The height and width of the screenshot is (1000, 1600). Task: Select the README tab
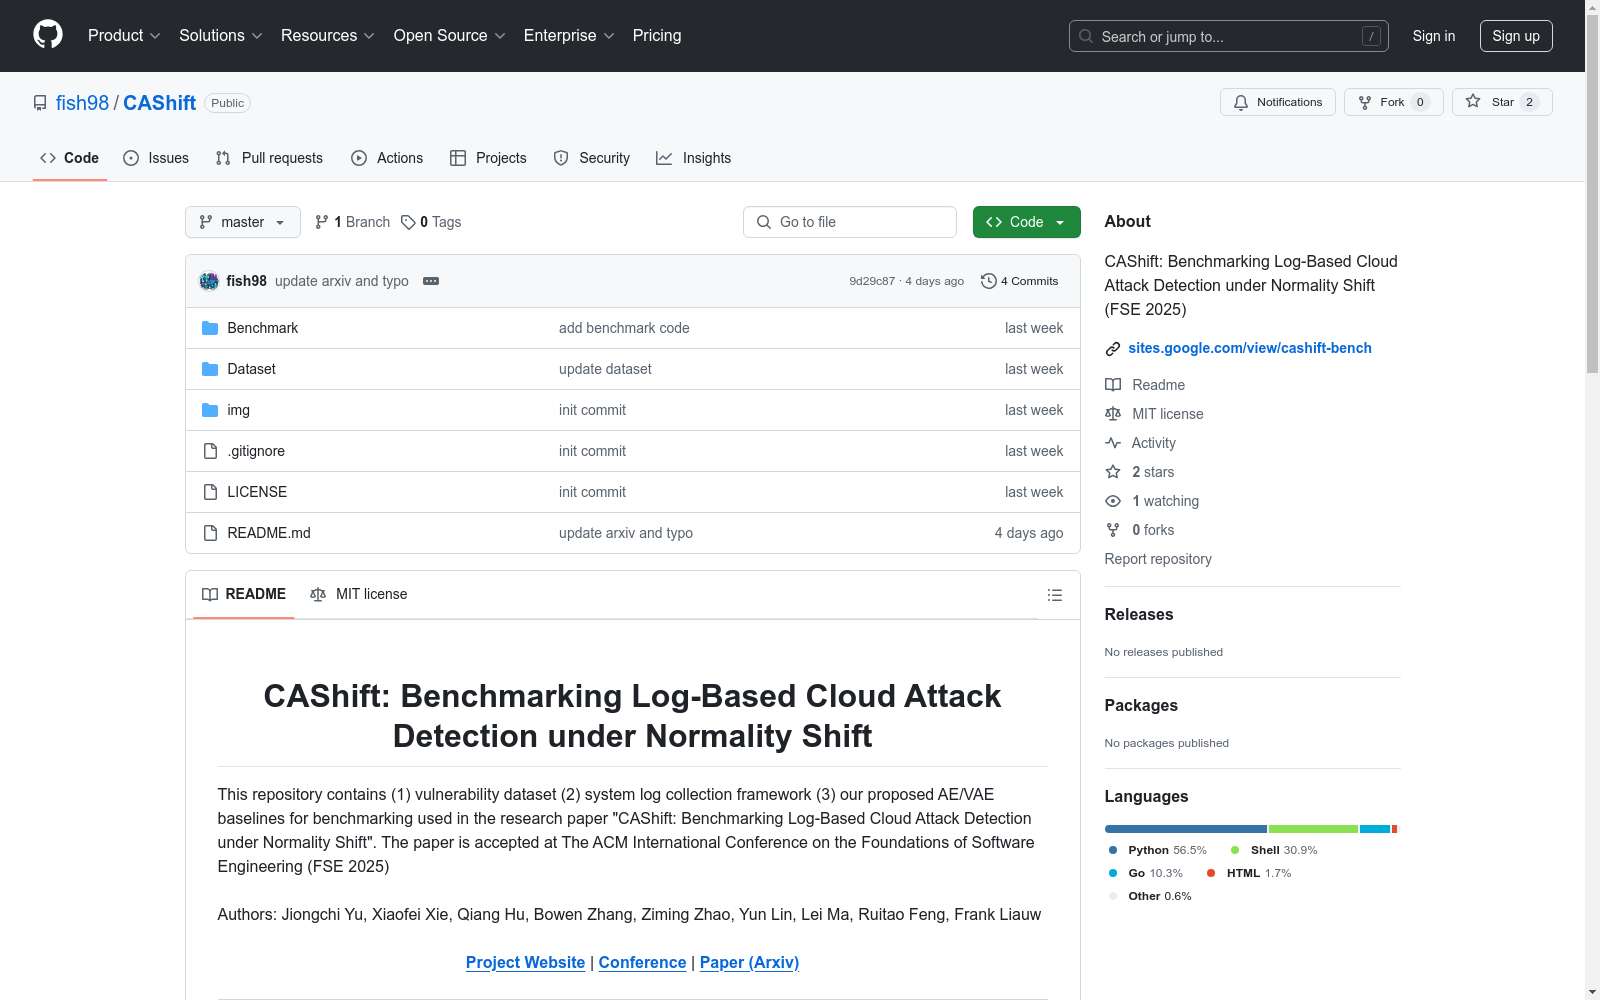tap(244, 594)
